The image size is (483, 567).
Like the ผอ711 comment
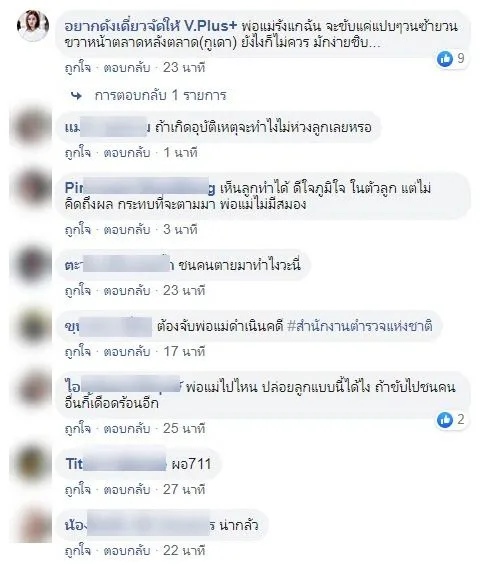pyautogui.click(x=78, y=490)
